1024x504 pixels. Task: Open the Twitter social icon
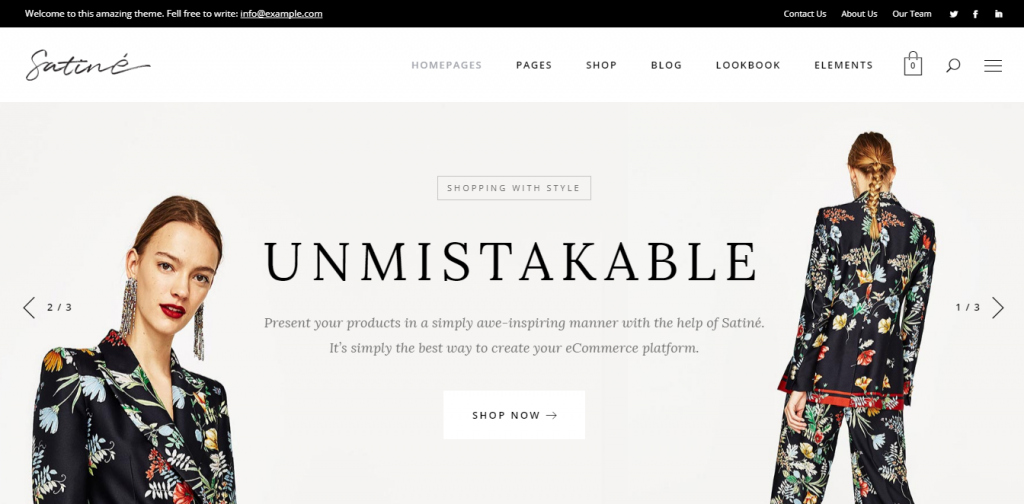point(953,14)
